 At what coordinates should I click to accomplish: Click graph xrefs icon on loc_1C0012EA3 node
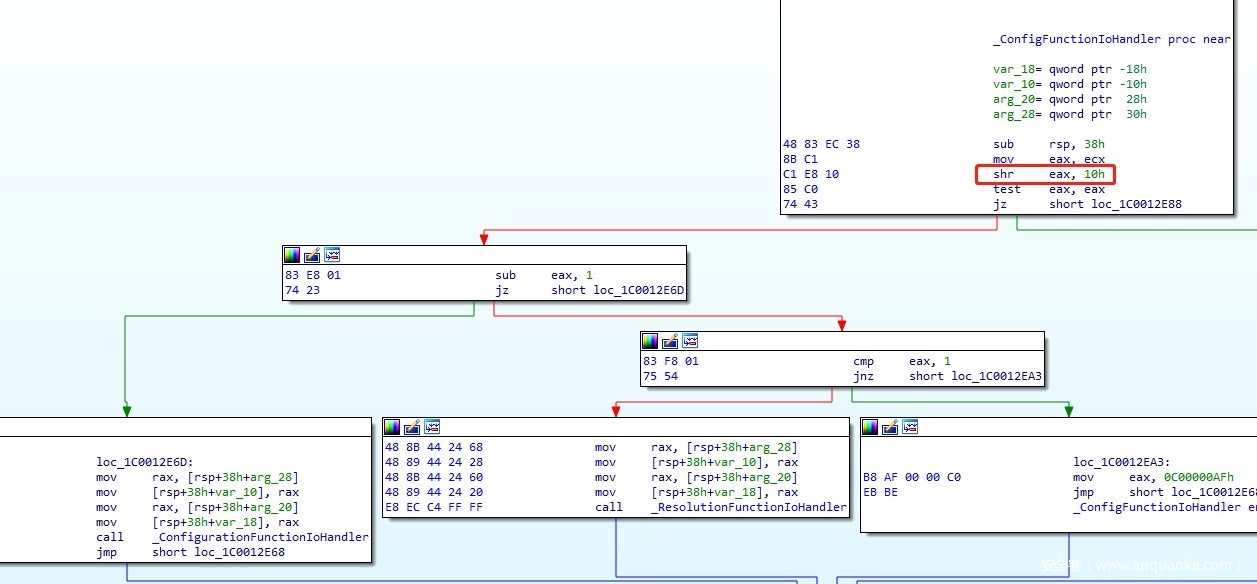pos(910,427)
